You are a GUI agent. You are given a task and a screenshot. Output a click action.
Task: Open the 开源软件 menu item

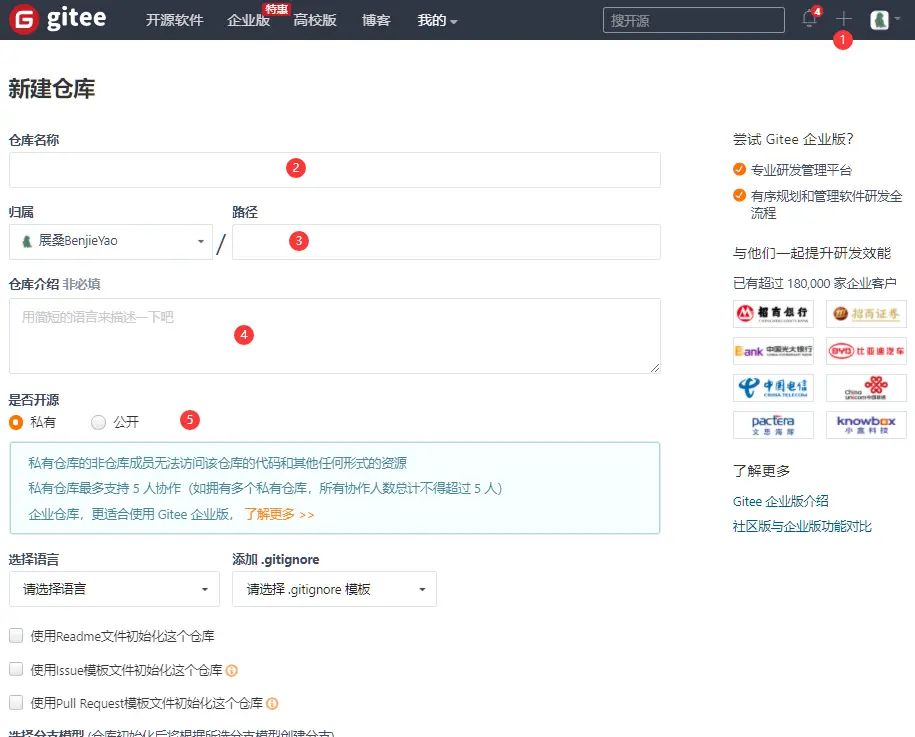[175, 19]
